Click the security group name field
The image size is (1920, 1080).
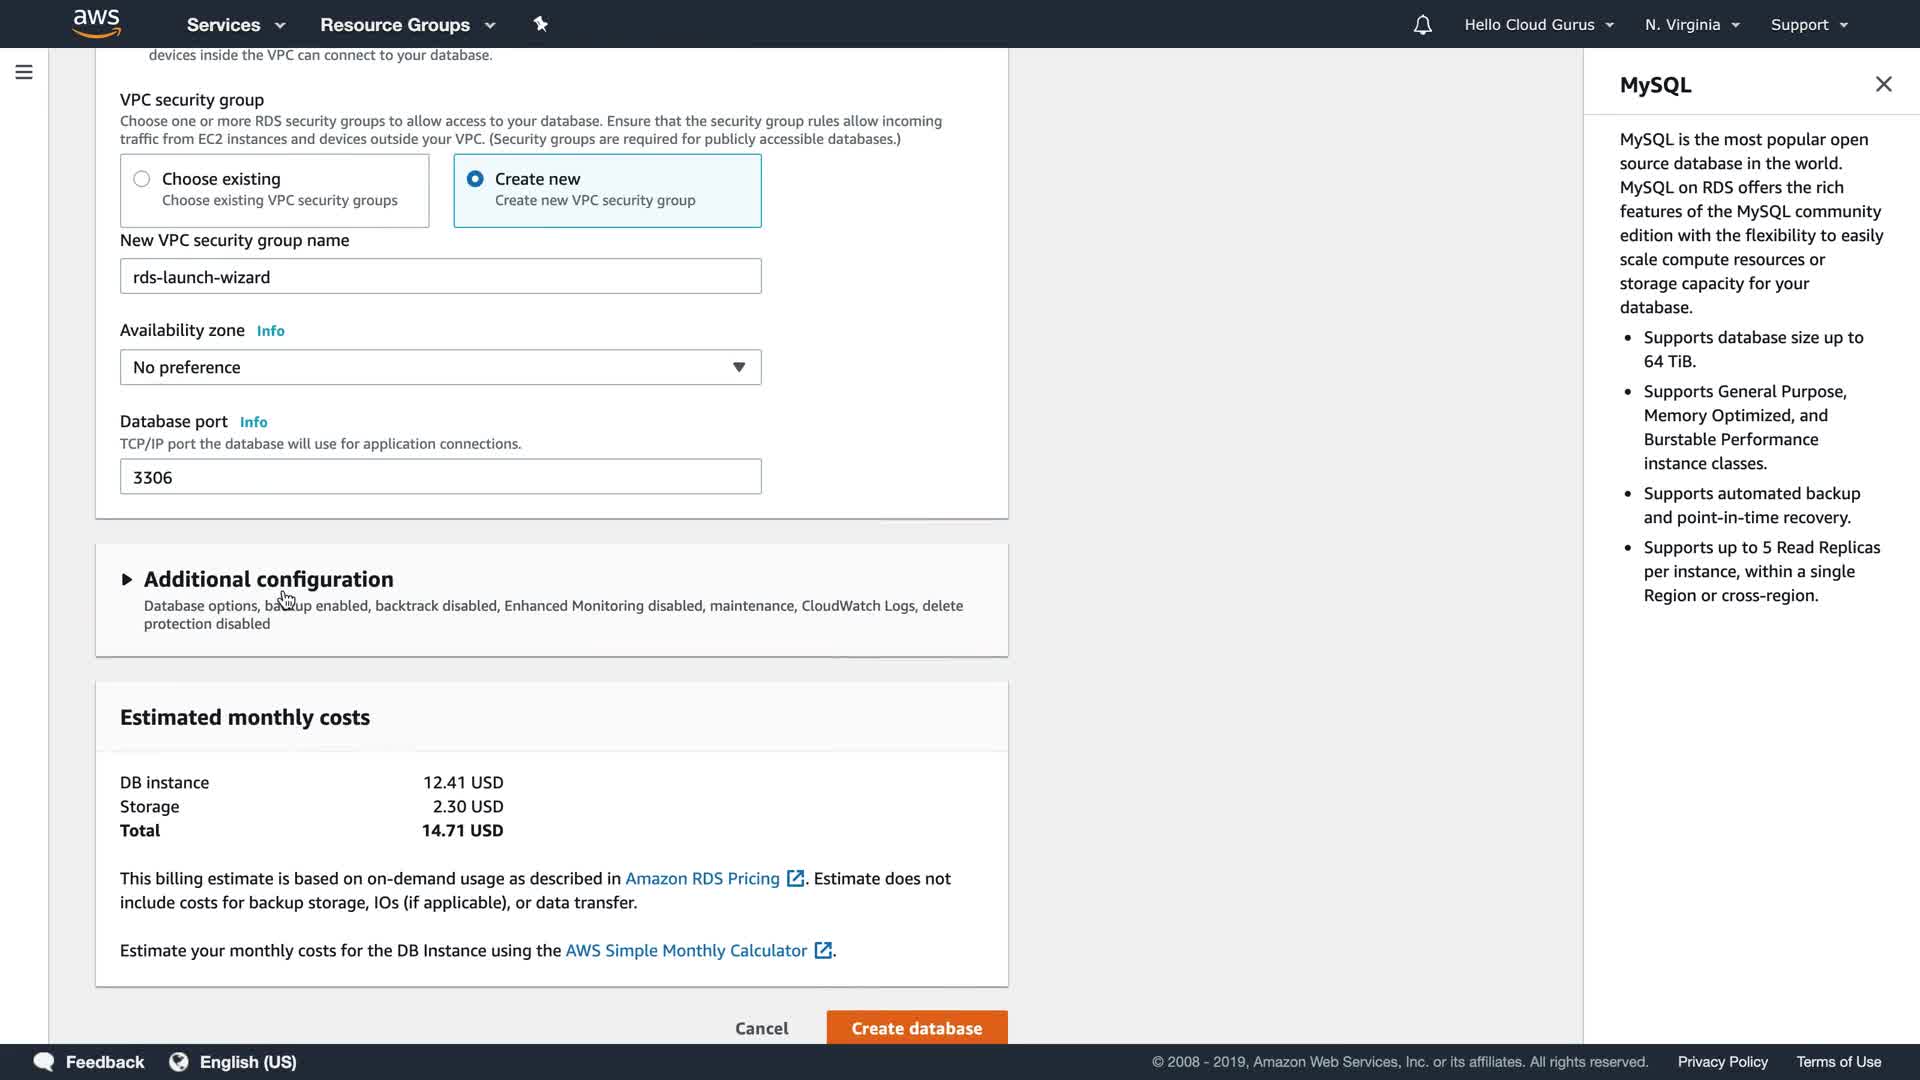[440, 277]
